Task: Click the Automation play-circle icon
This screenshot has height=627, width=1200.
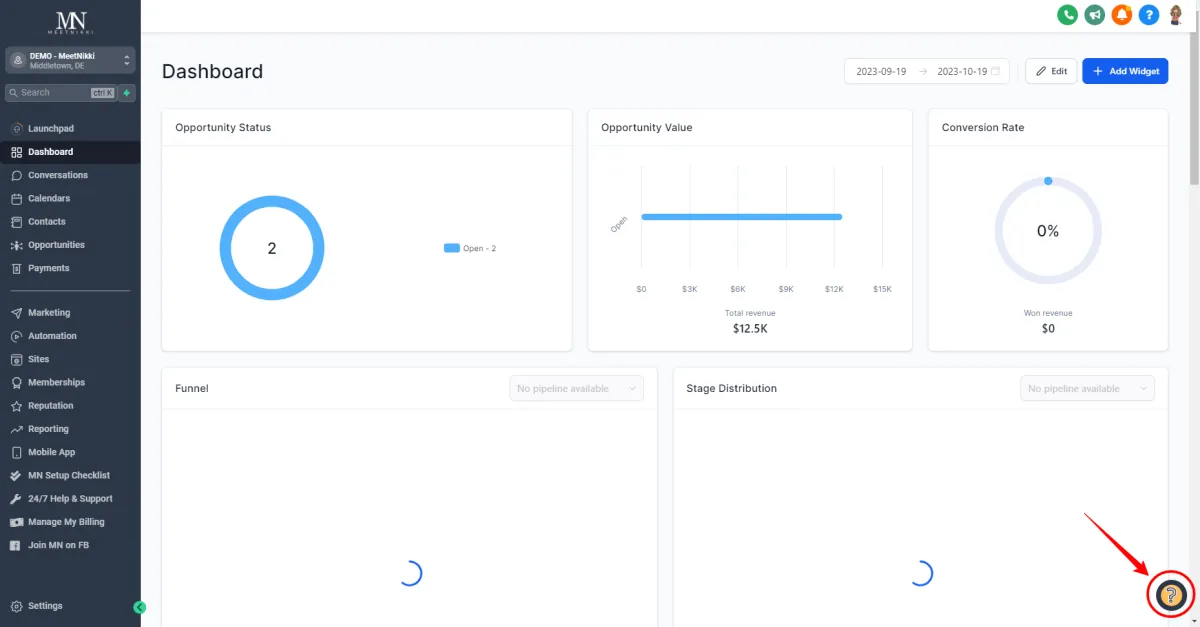Action: pyautogui.click(x=17, y=336)
